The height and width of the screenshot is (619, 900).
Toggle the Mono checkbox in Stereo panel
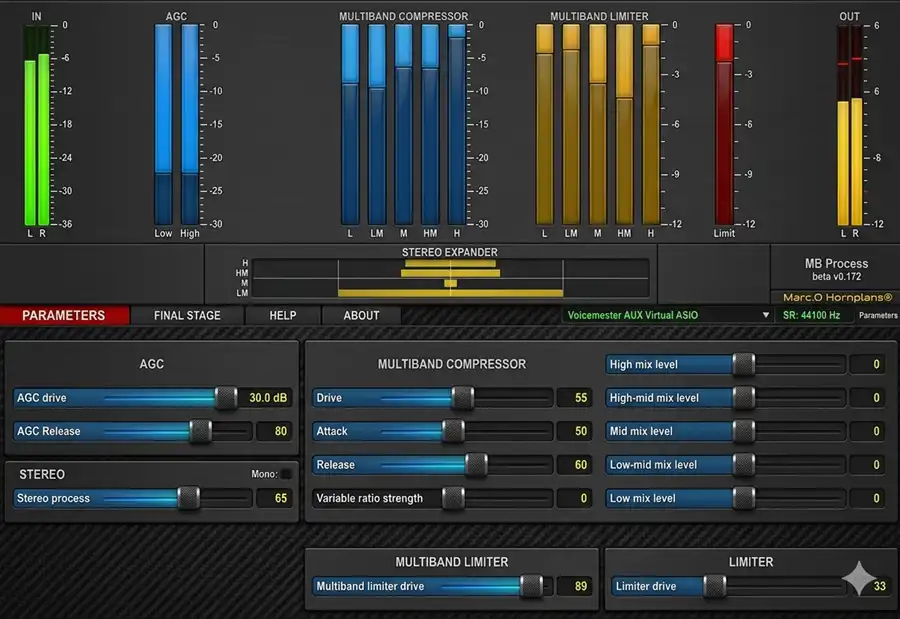point(285,474)
